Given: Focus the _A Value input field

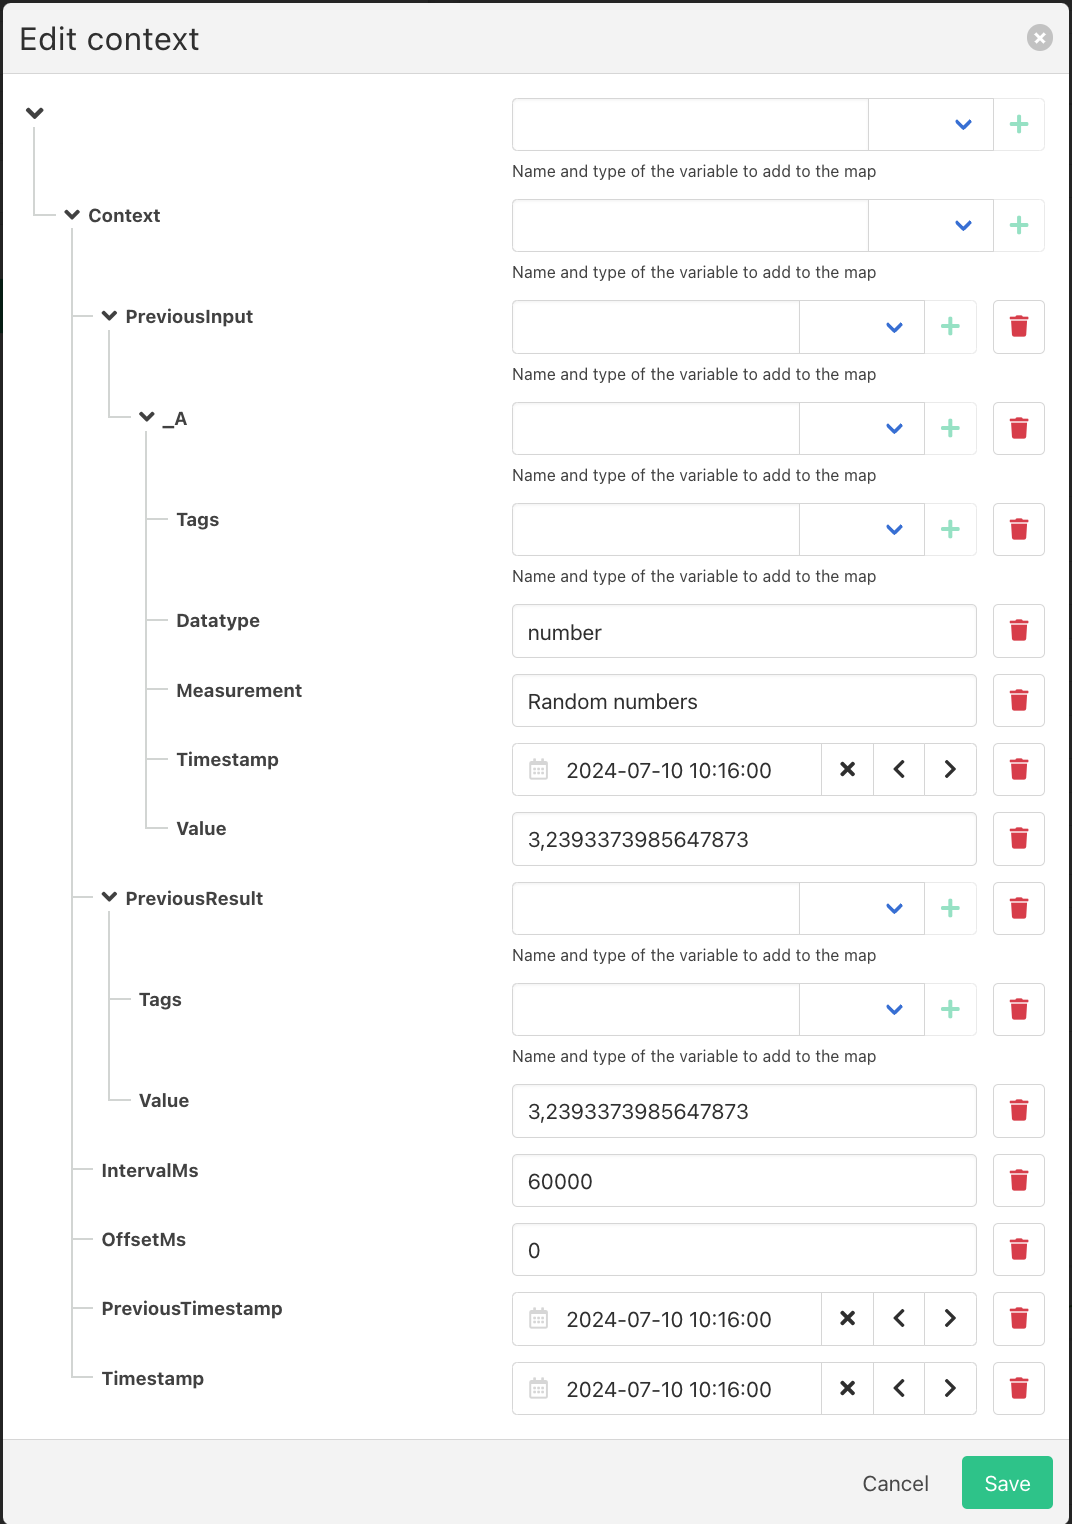Looking at the screenshot, I should pos(744,839).
